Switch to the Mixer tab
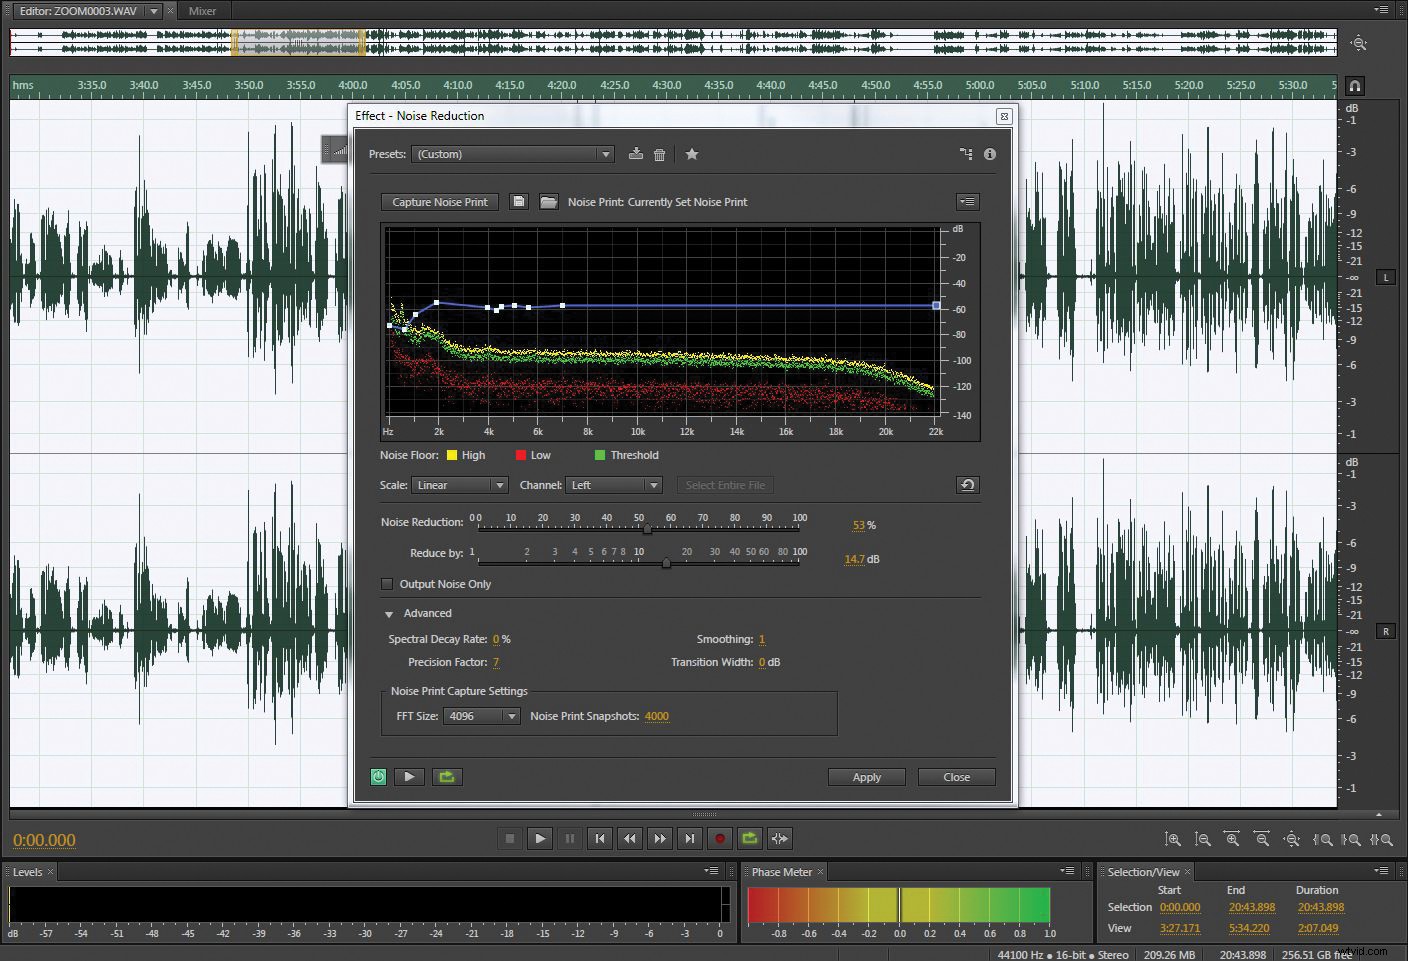This screenshot has height=961, width=1408. pos(202,11)
